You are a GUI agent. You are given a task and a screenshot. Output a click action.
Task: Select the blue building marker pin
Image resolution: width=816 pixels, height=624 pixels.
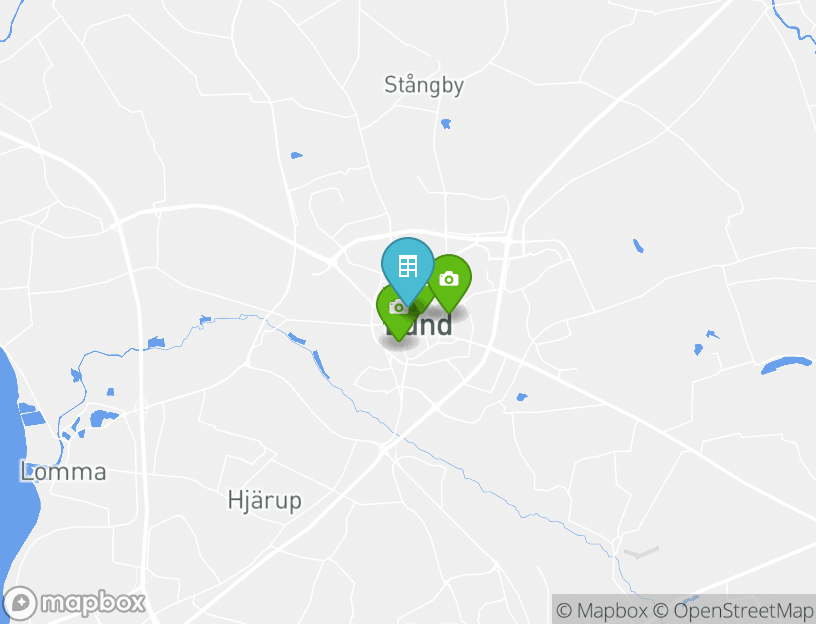click(x=407, y=270)
